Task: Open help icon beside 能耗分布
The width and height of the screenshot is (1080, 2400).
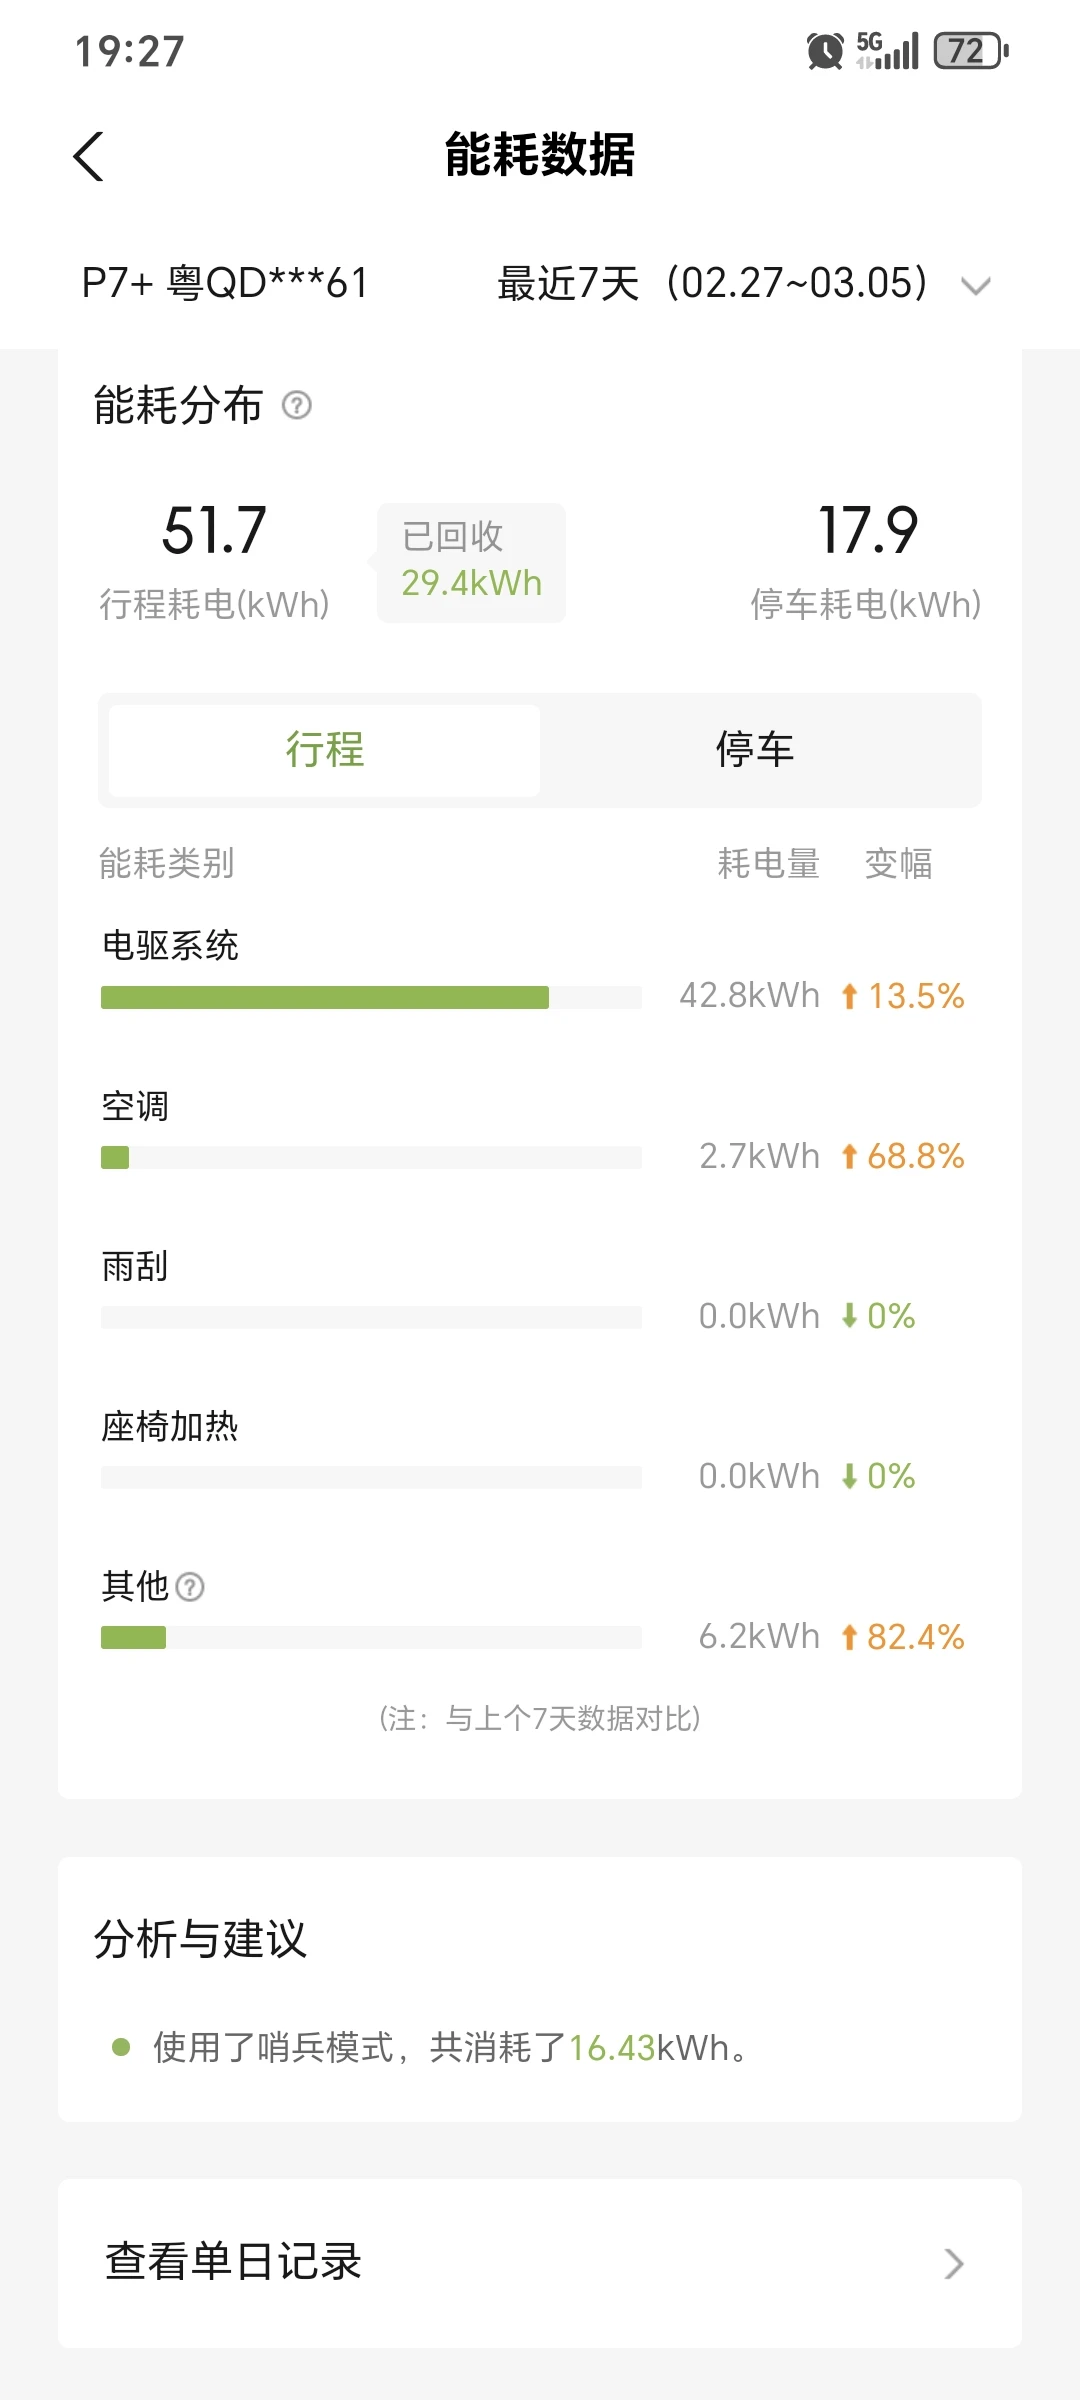Action: [297, 405]
